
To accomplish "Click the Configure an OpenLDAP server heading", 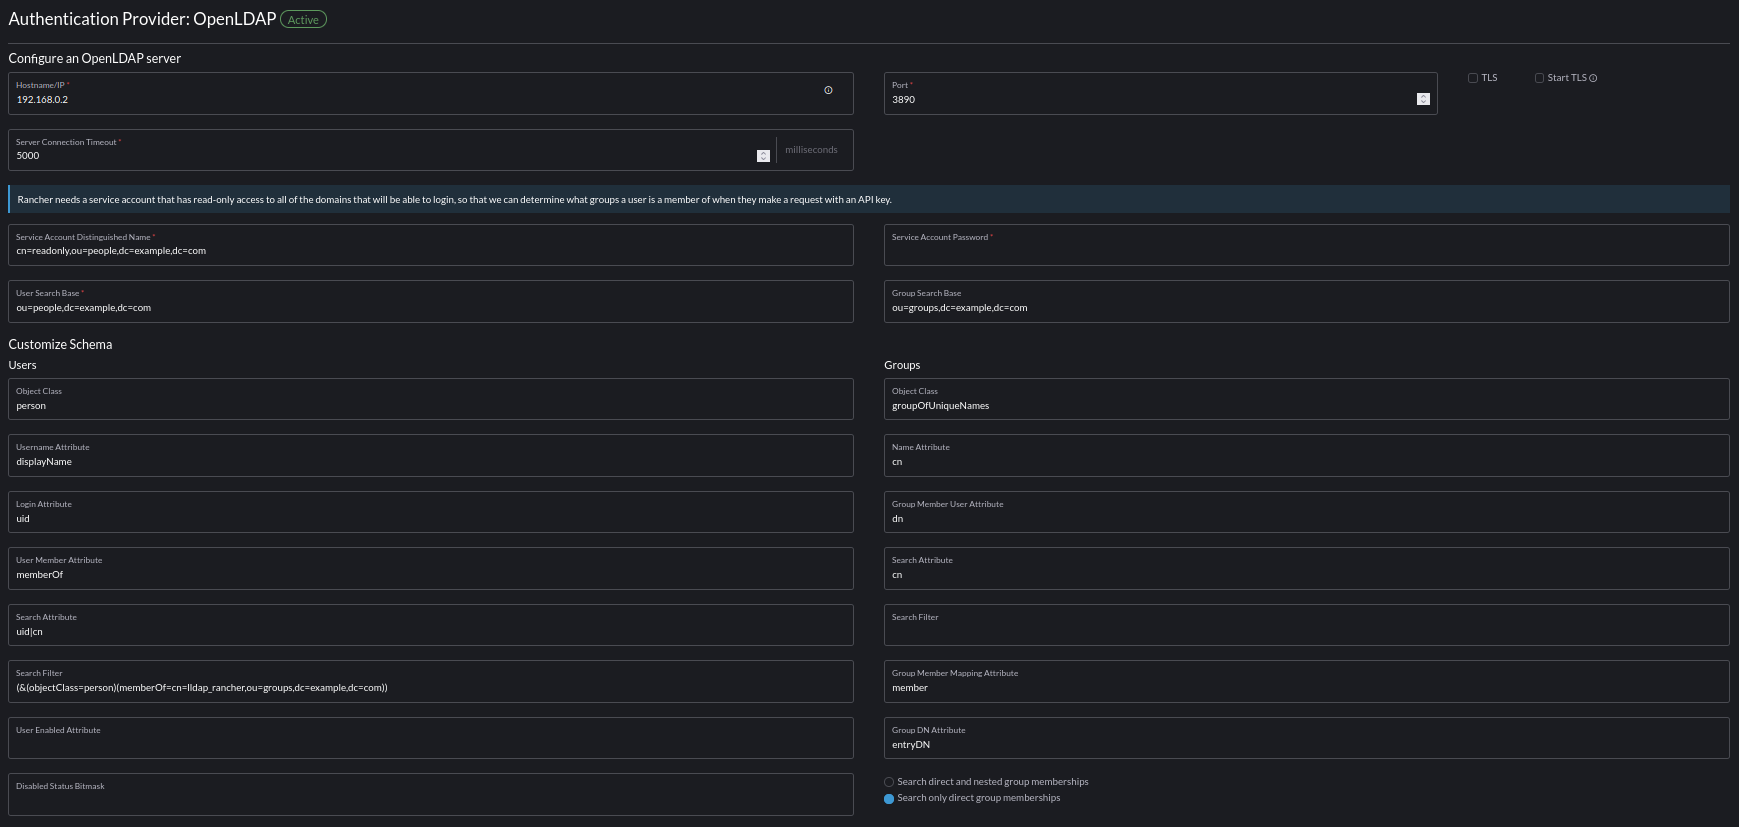I will 95,58.
